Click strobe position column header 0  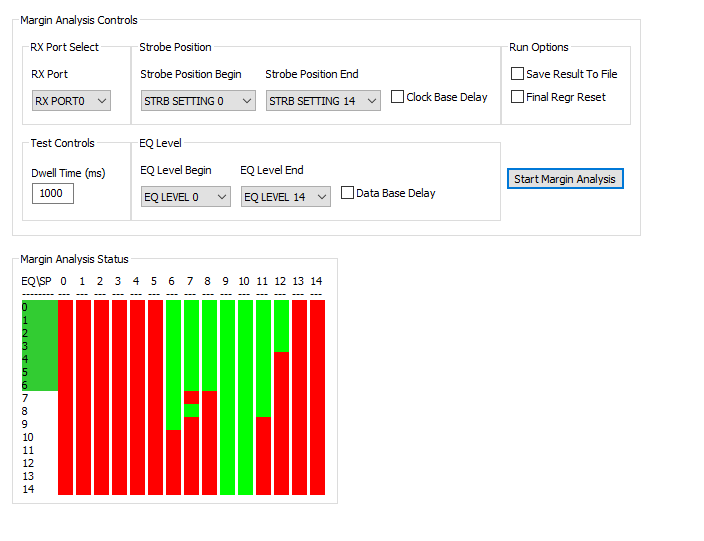[x=63, y=281]
